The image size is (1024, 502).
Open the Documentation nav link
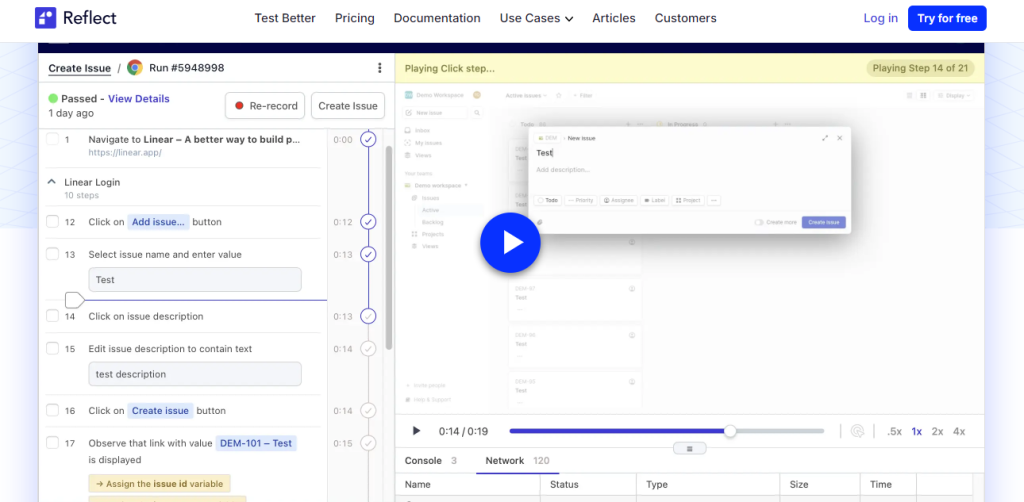pos(437,18)
